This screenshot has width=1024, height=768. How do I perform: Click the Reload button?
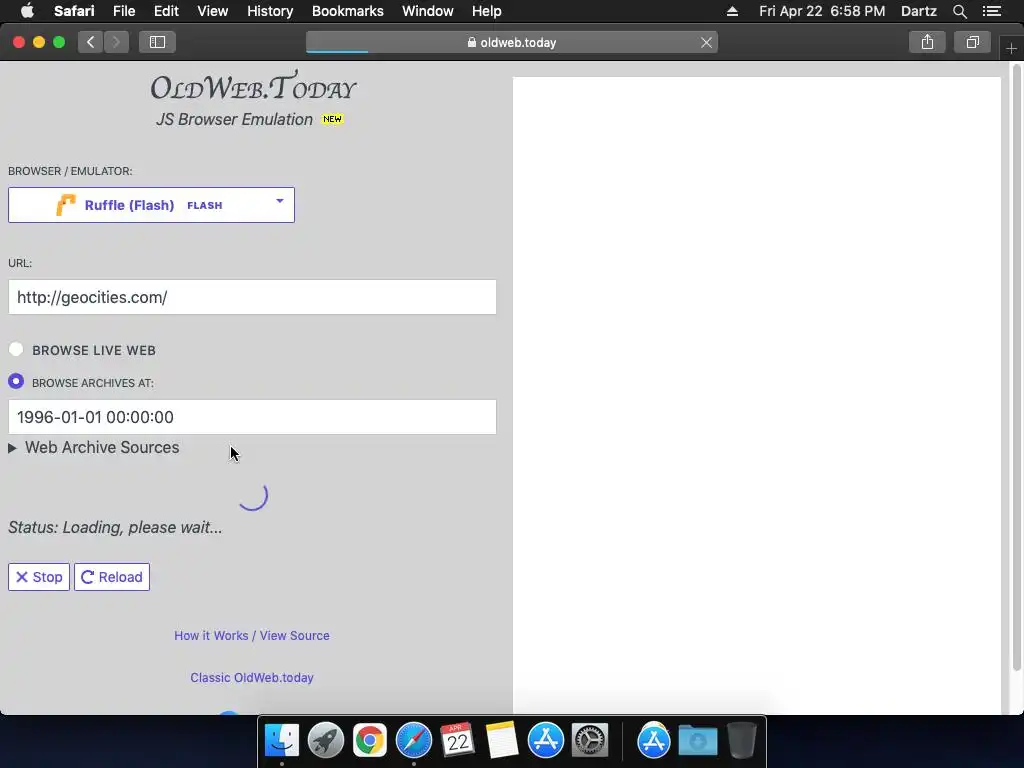(112, 577)
